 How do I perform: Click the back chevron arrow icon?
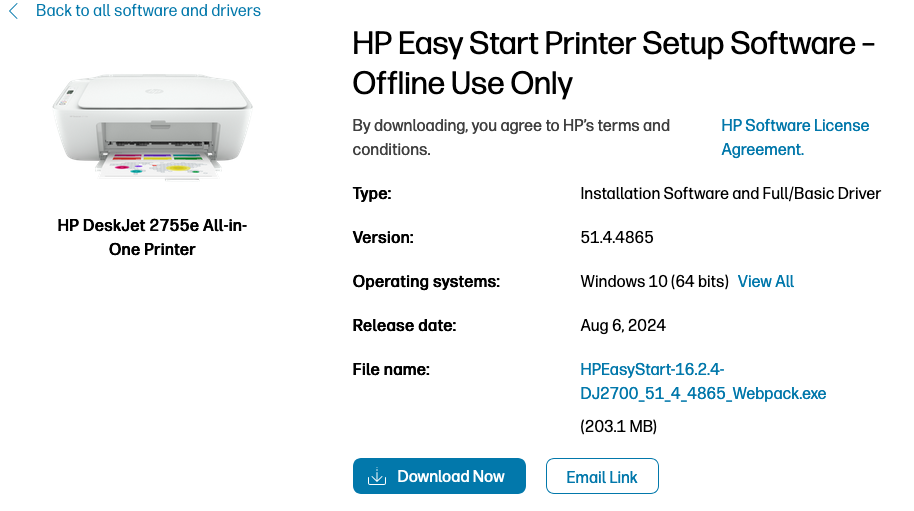pyautogui.click(x=14, y=11)
